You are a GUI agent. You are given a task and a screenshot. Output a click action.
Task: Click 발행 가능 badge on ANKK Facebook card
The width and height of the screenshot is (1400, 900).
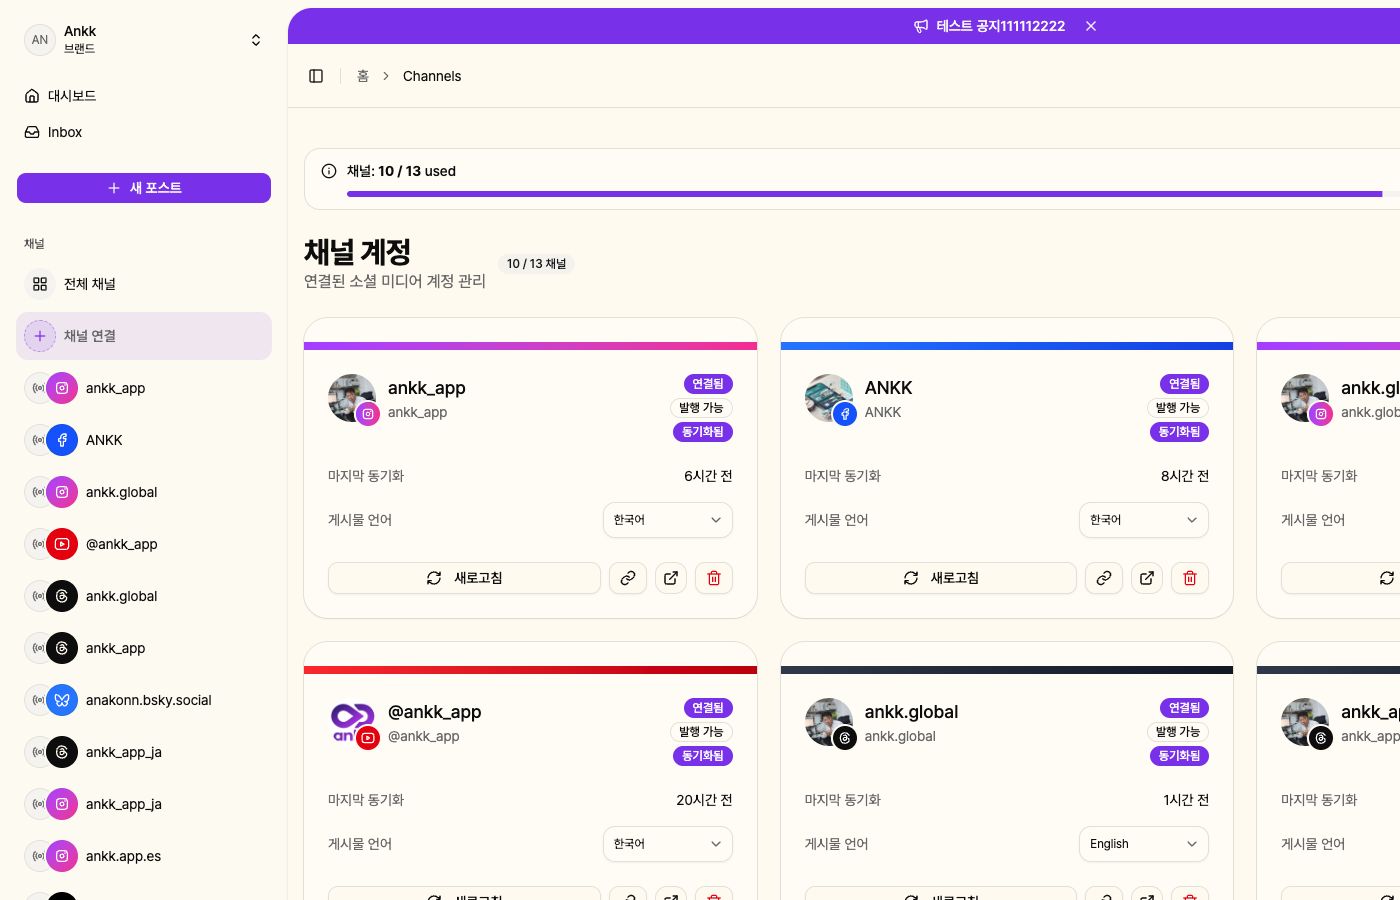(1177, 408)
